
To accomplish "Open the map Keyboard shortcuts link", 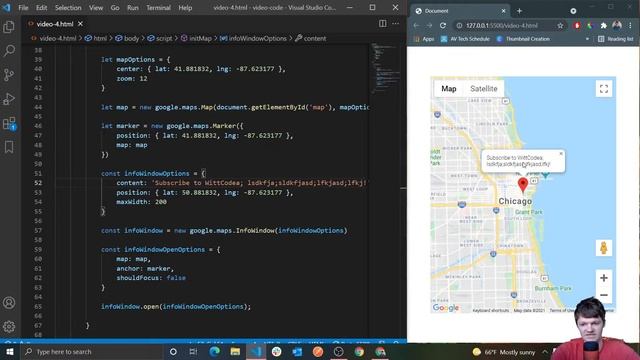I will [x=491, y=311].
